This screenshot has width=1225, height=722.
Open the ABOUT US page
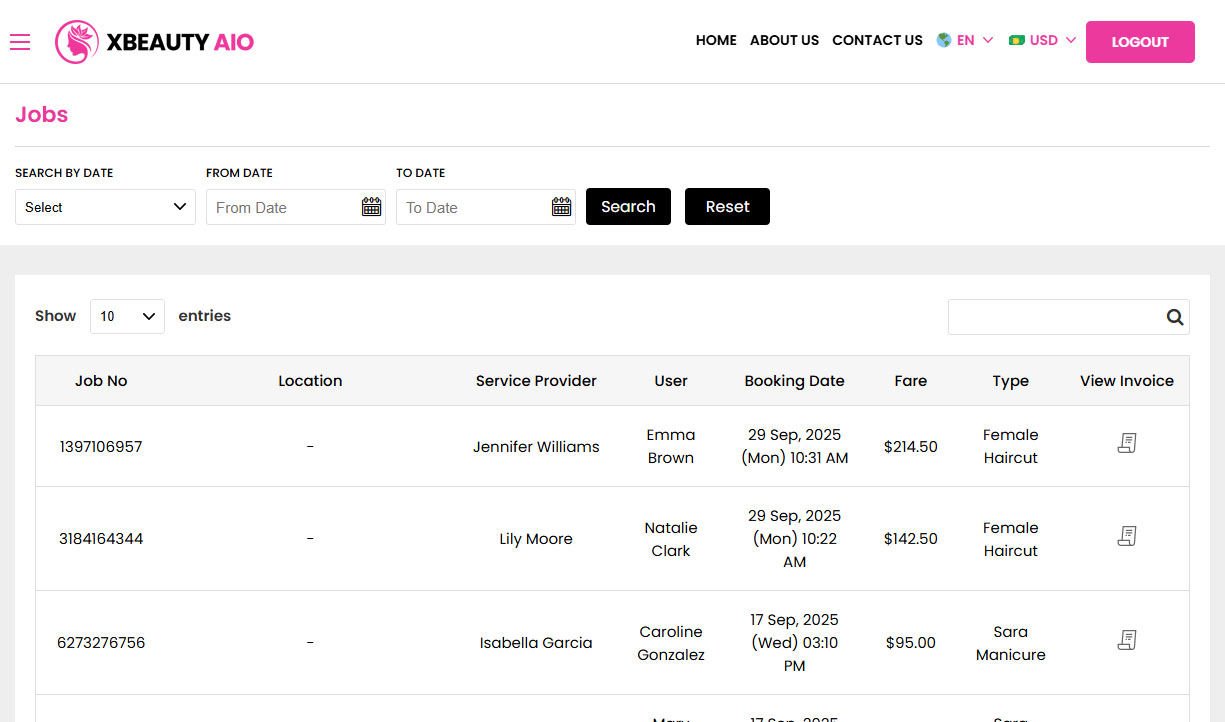784,40
